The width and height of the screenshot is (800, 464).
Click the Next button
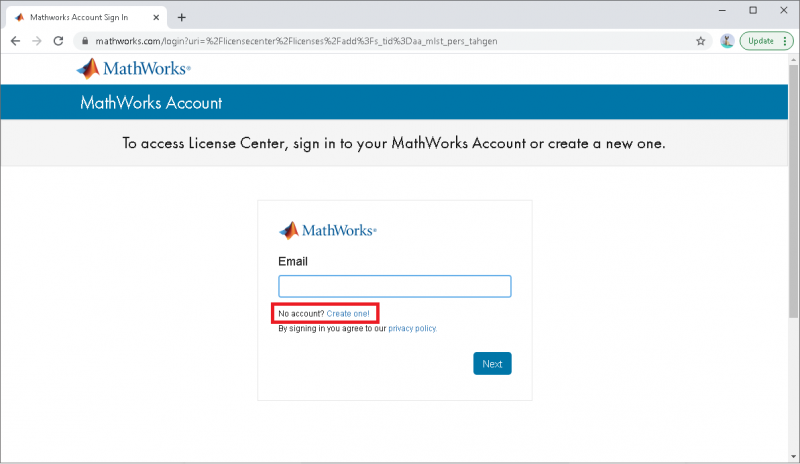(492, 363)
